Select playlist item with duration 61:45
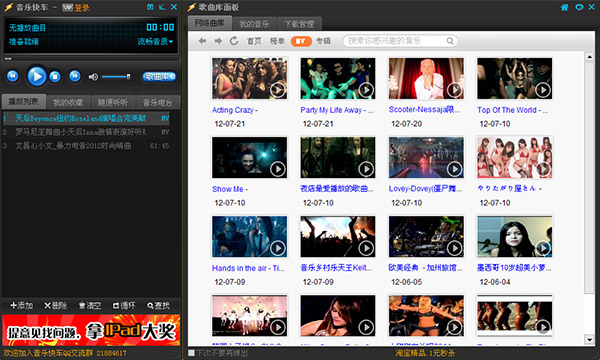 point(86,146)
